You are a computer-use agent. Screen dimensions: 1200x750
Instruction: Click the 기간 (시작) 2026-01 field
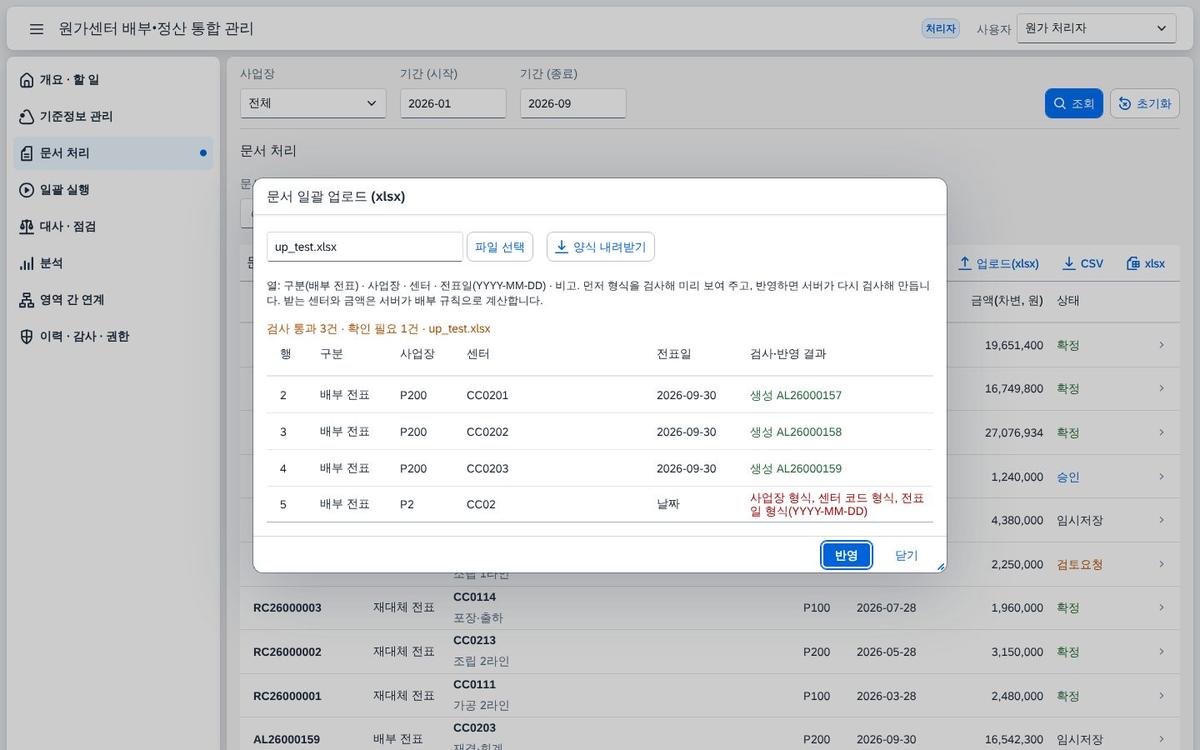453,103
